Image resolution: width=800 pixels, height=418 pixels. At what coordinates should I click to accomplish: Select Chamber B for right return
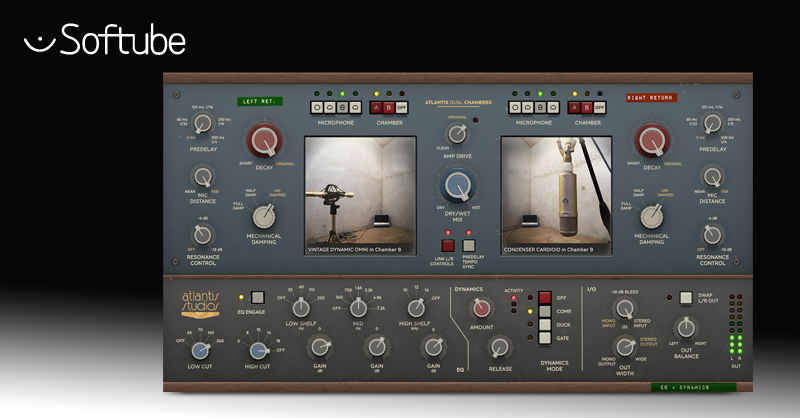click(587, 108)
